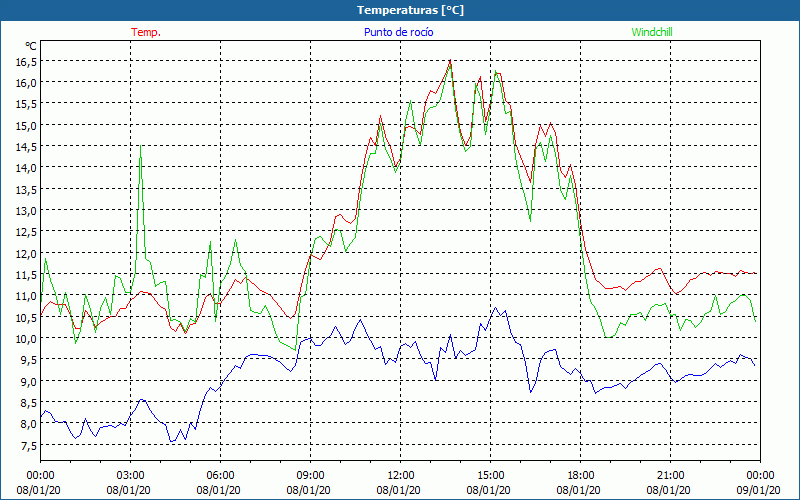800x500 pixels.
Task: Click the 21:00 time axis label
Action: (670, 476)
